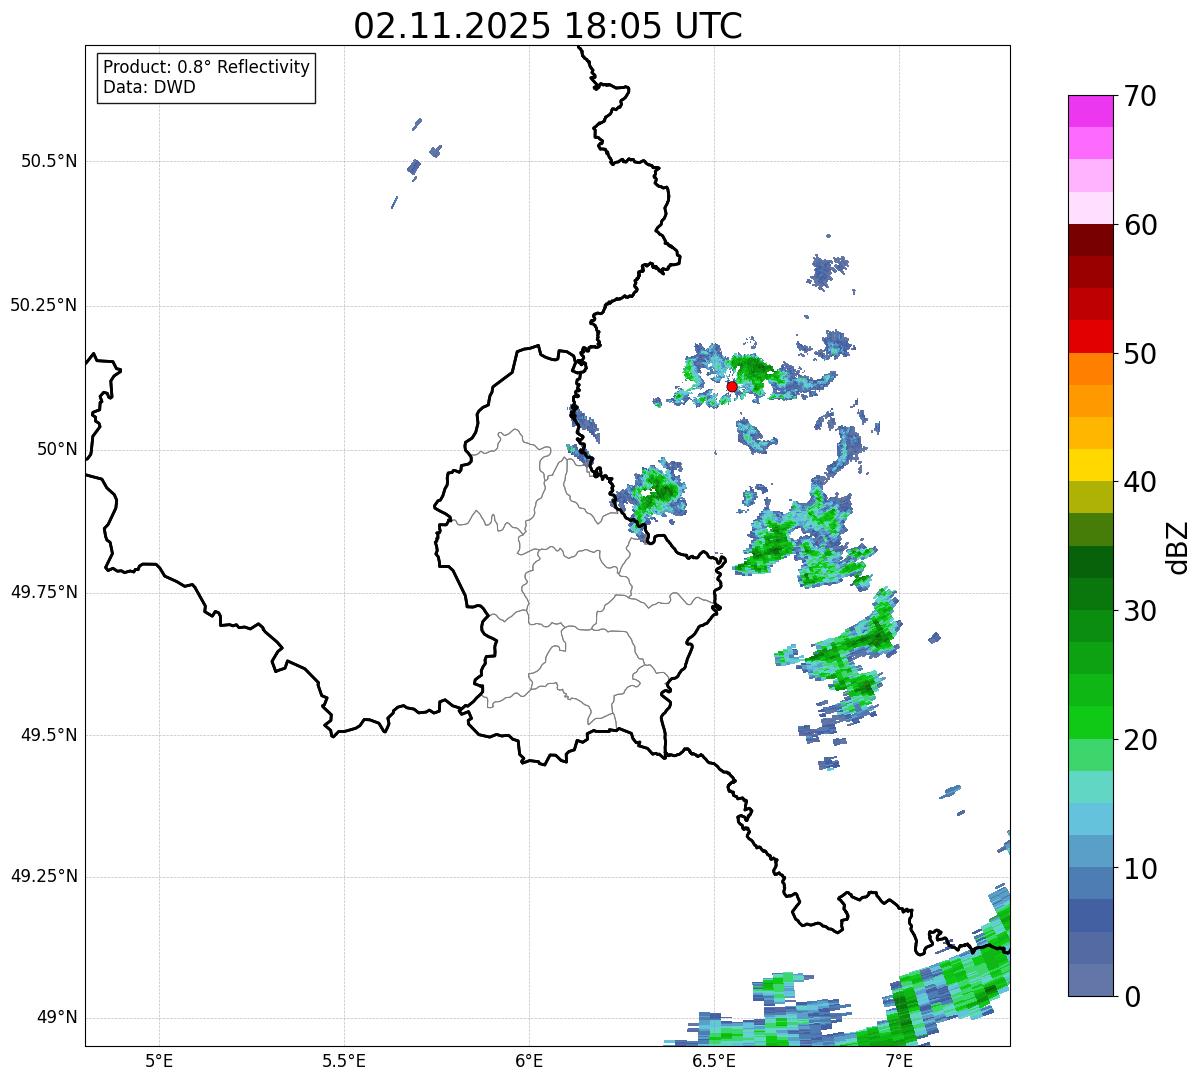Click the orange swatch just below 50

coord(1090,369)
